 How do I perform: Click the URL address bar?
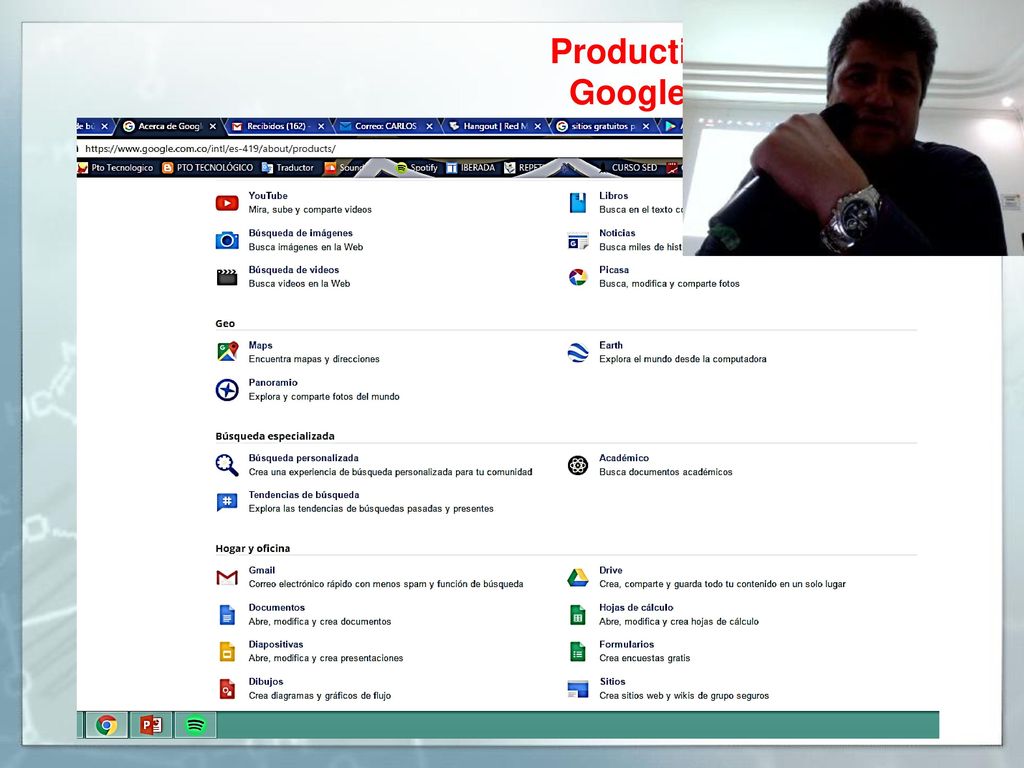point(379,148)
